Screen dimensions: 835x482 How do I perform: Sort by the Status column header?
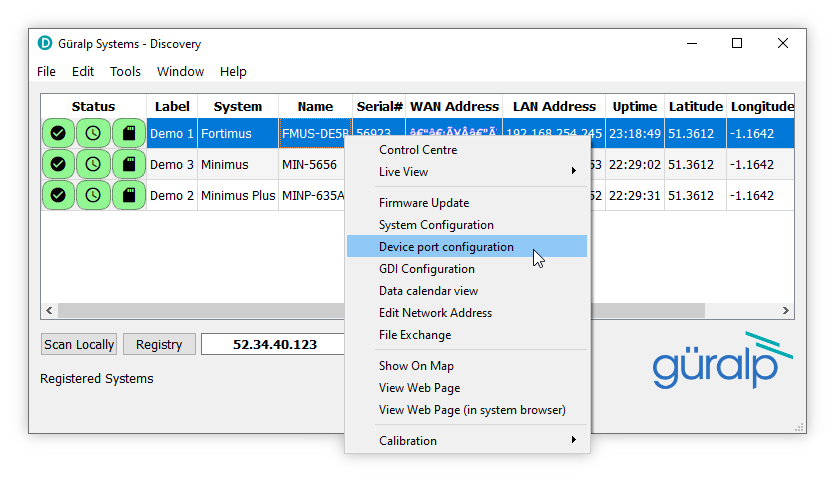[x=93, y=107]
